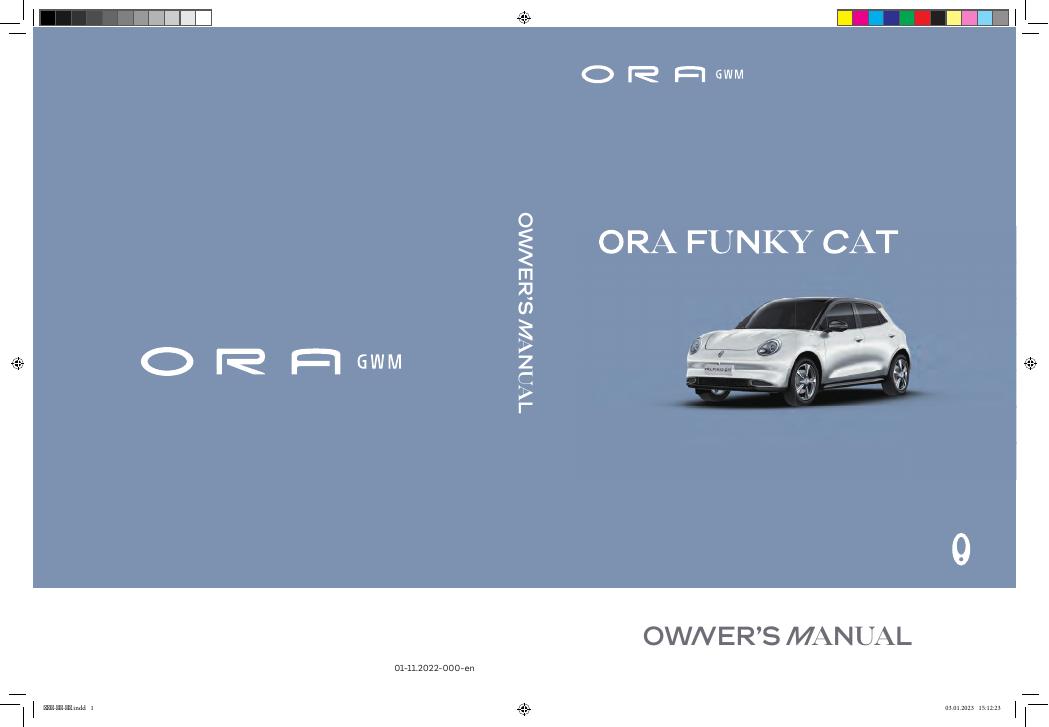Click the small ORA GWM logo at the top
The height and width of the screenshot is (727, 1049).
(662, 73)
